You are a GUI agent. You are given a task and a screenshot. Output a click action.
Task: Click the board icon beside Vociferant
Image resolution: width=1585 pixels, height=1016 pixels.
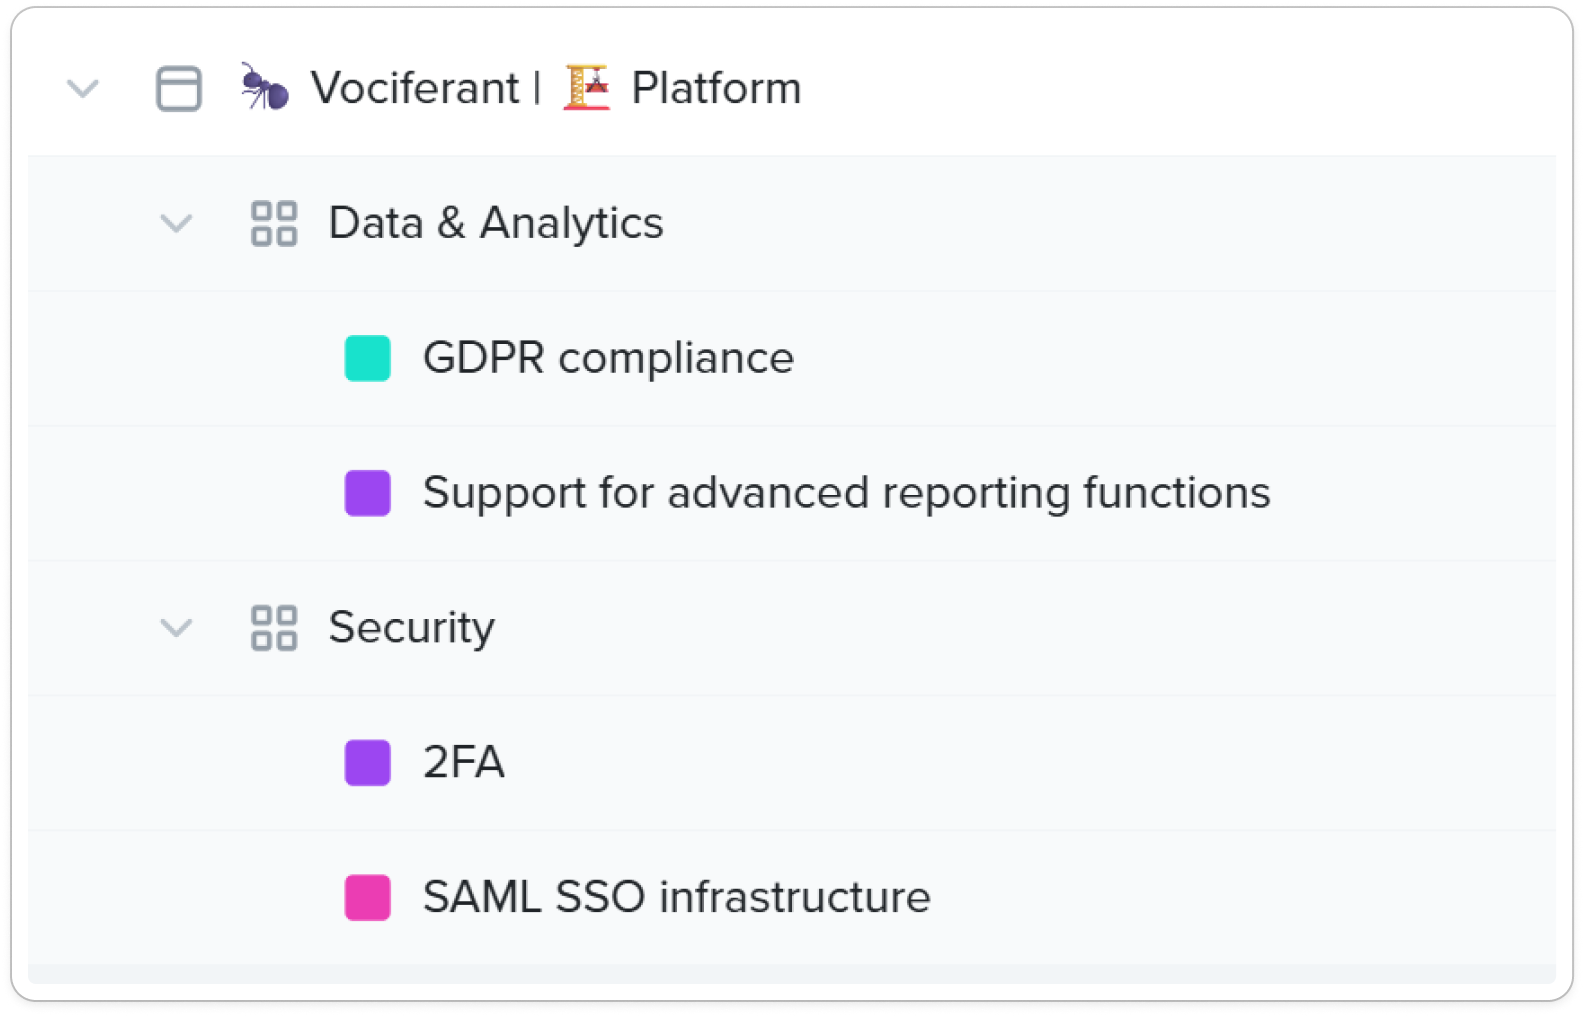(x=179, y=89)
